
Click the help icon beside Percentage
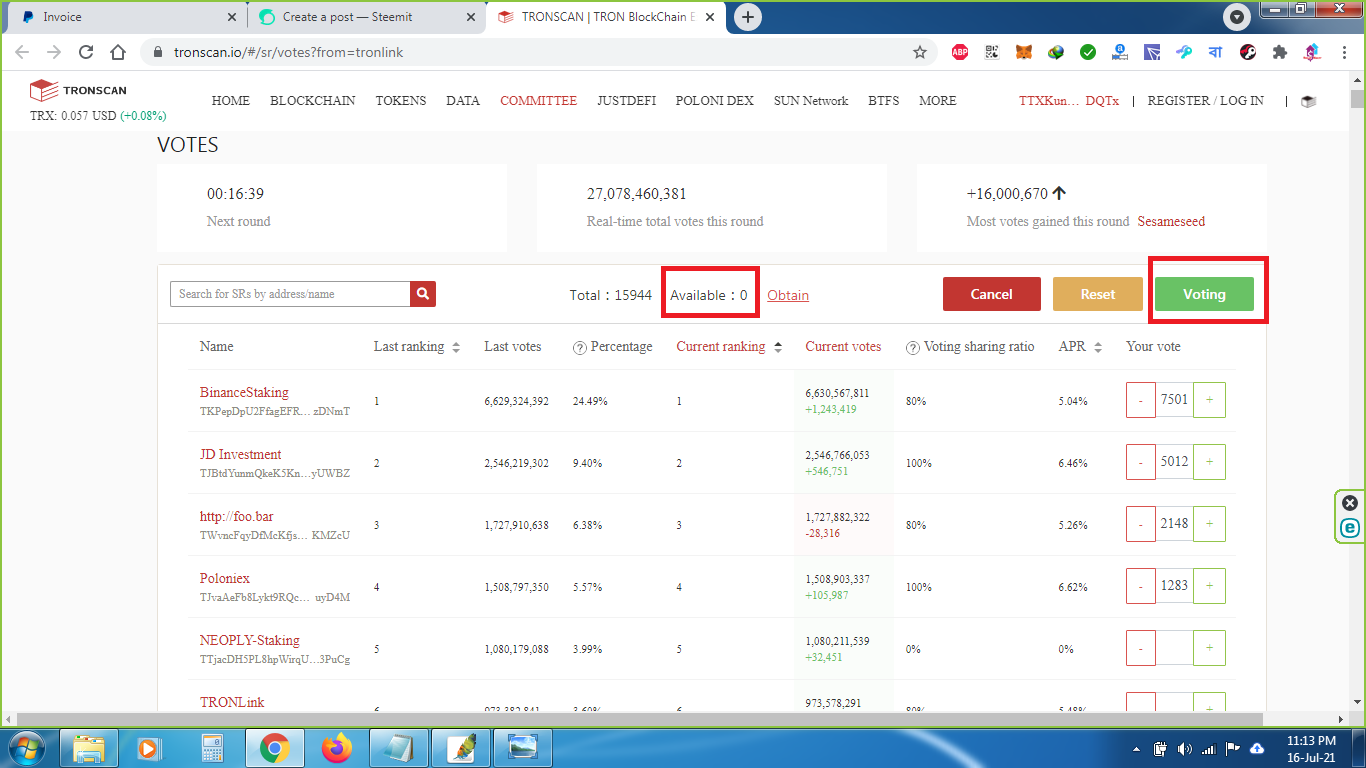579,347
